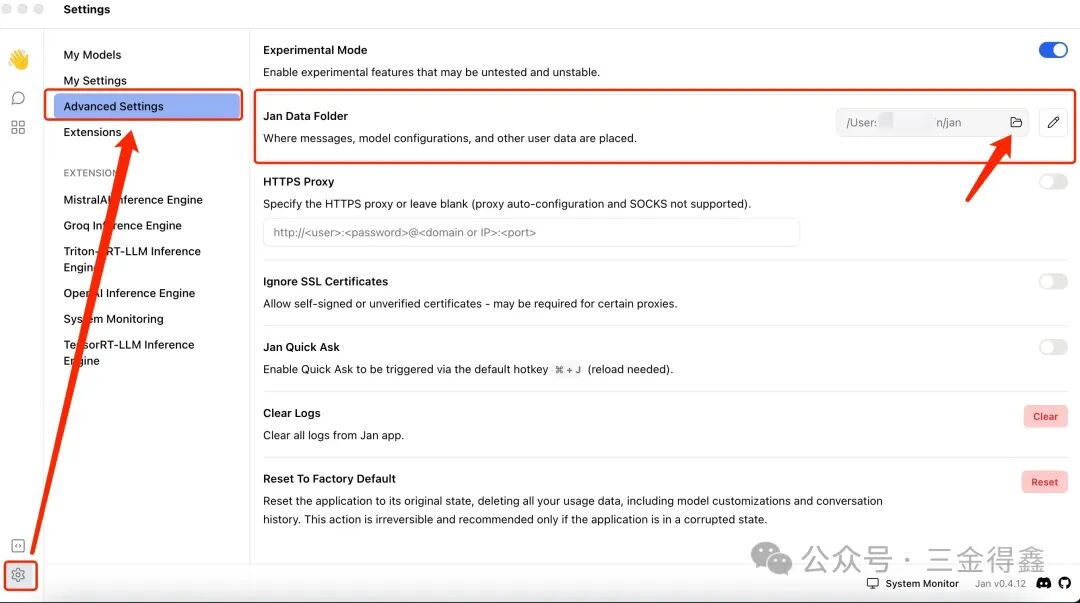Edit Jan data folder with pencil icon
Screen dimensions: 1080x603
(x=1053, y=122)
